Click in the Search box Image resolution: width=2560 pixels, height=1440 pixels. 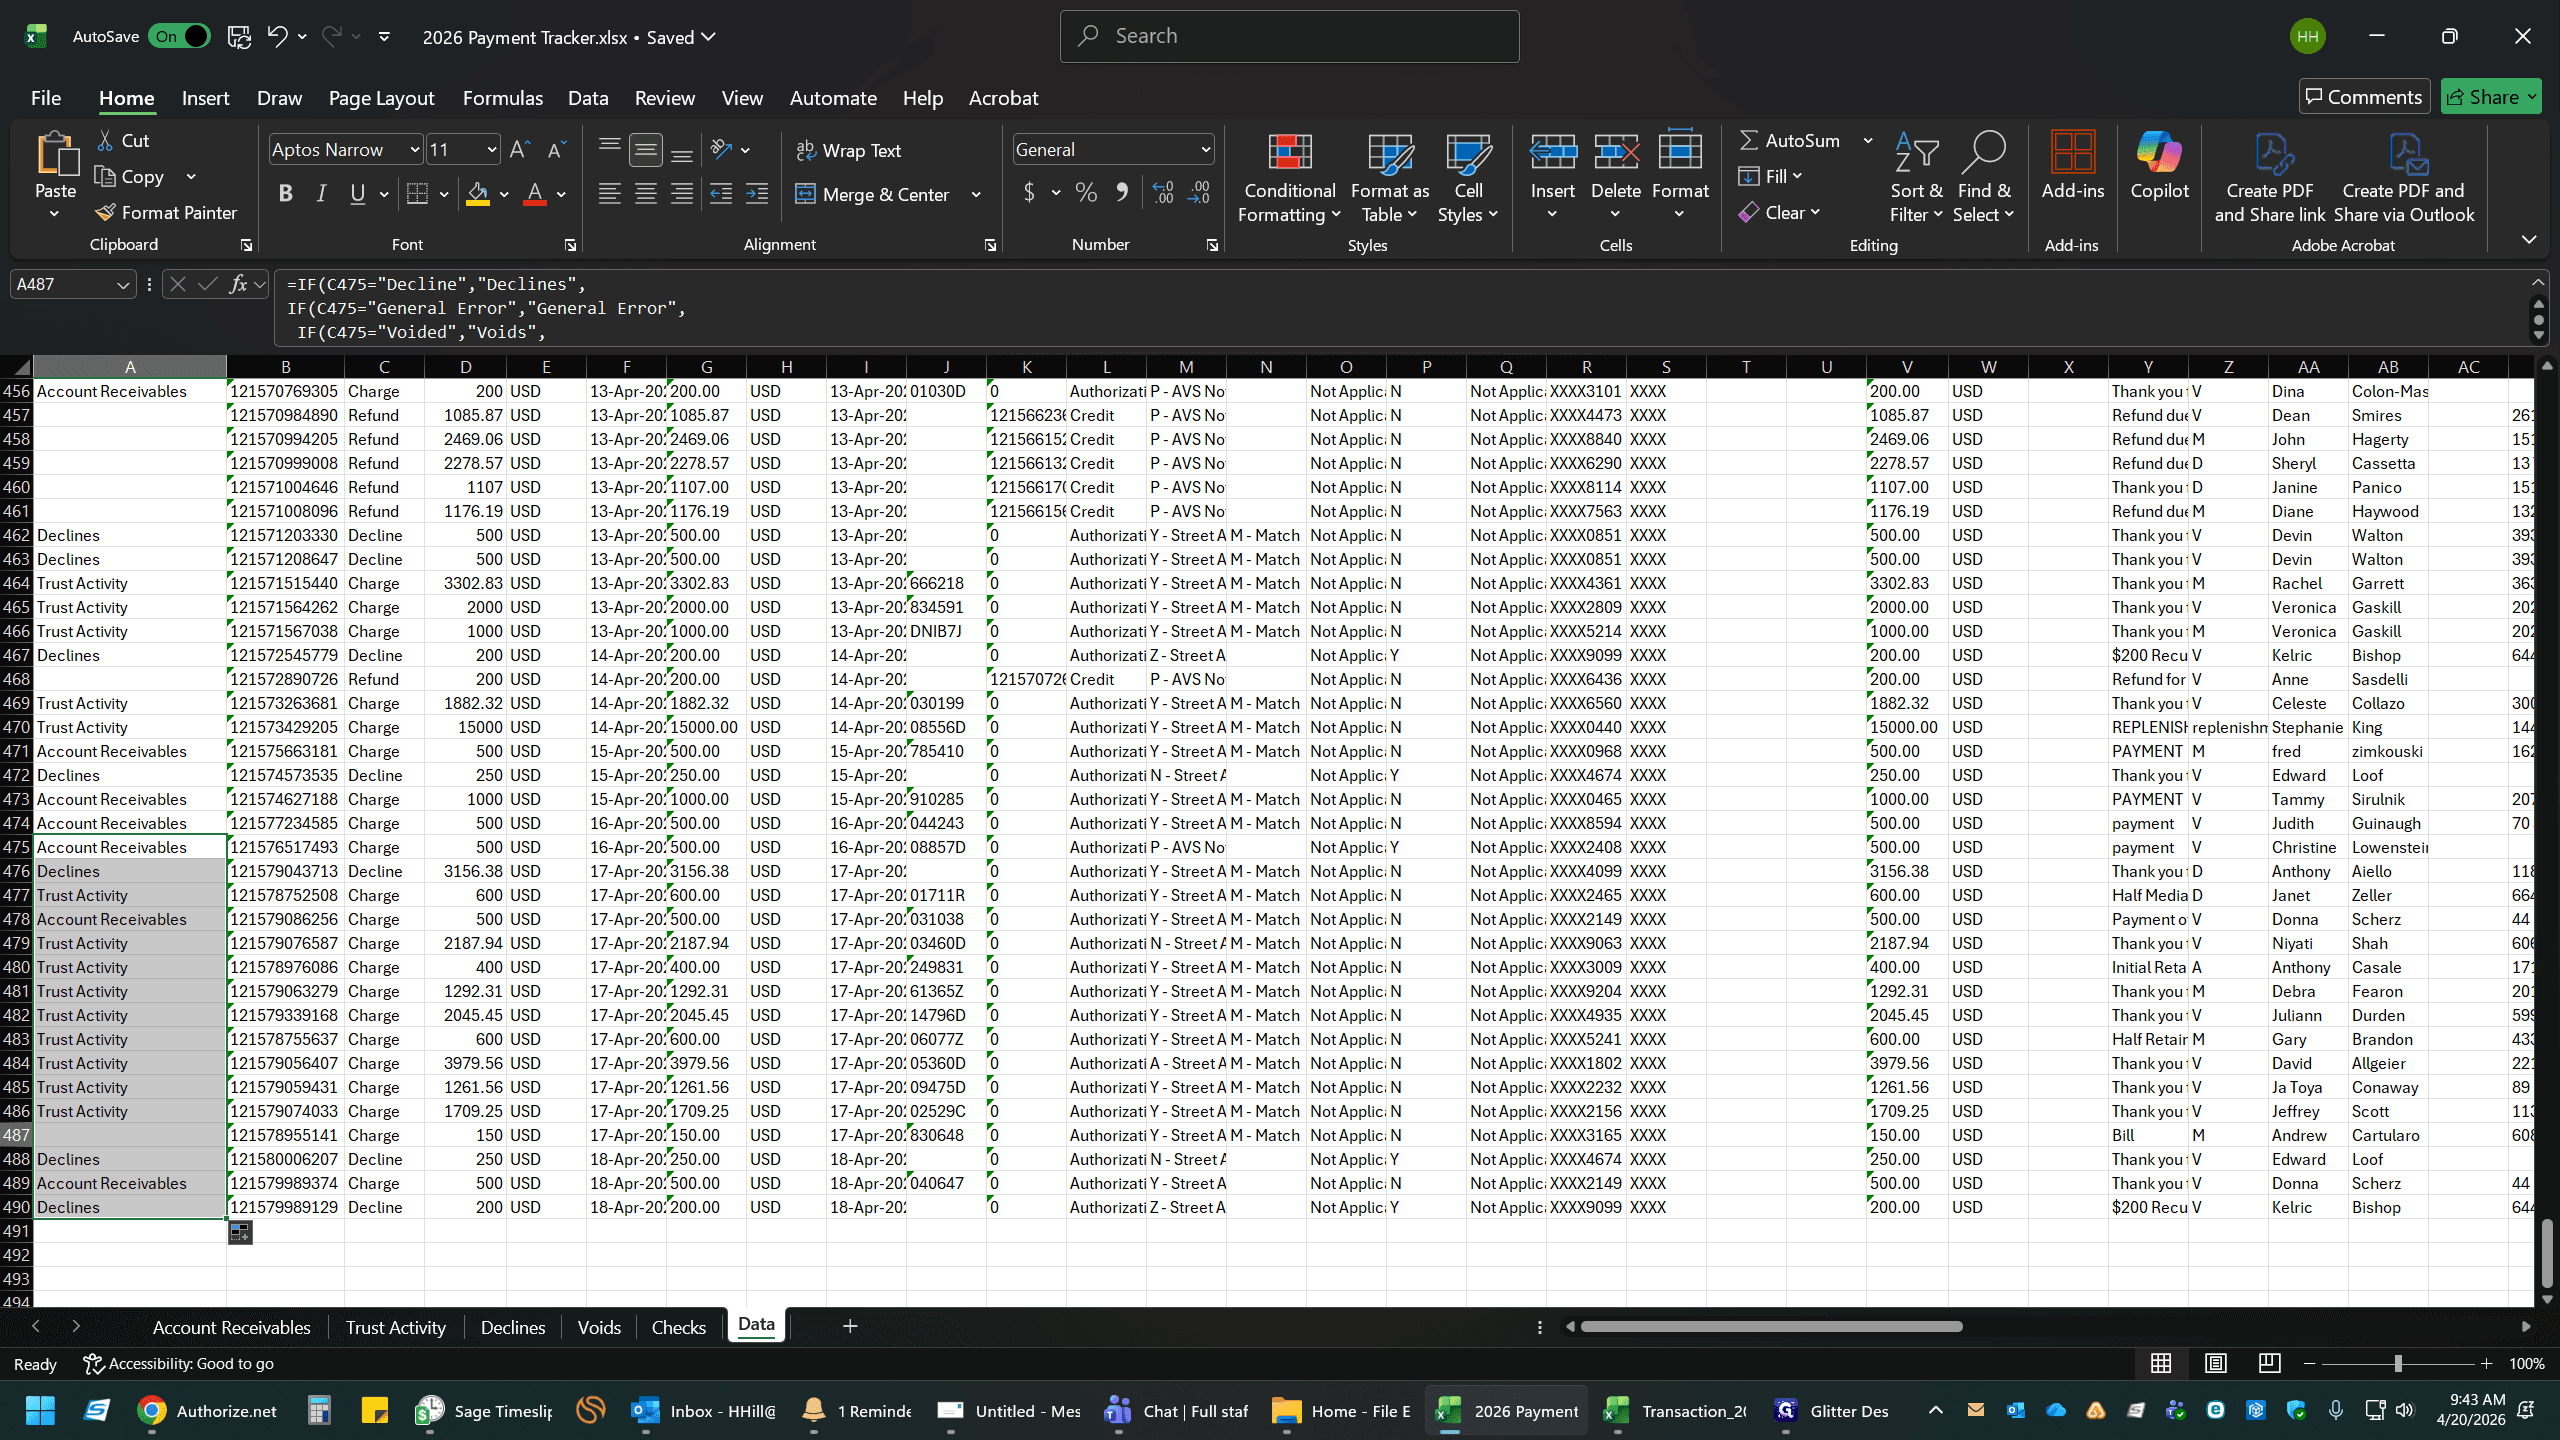pyautogui.click(x=1289, y=36)
